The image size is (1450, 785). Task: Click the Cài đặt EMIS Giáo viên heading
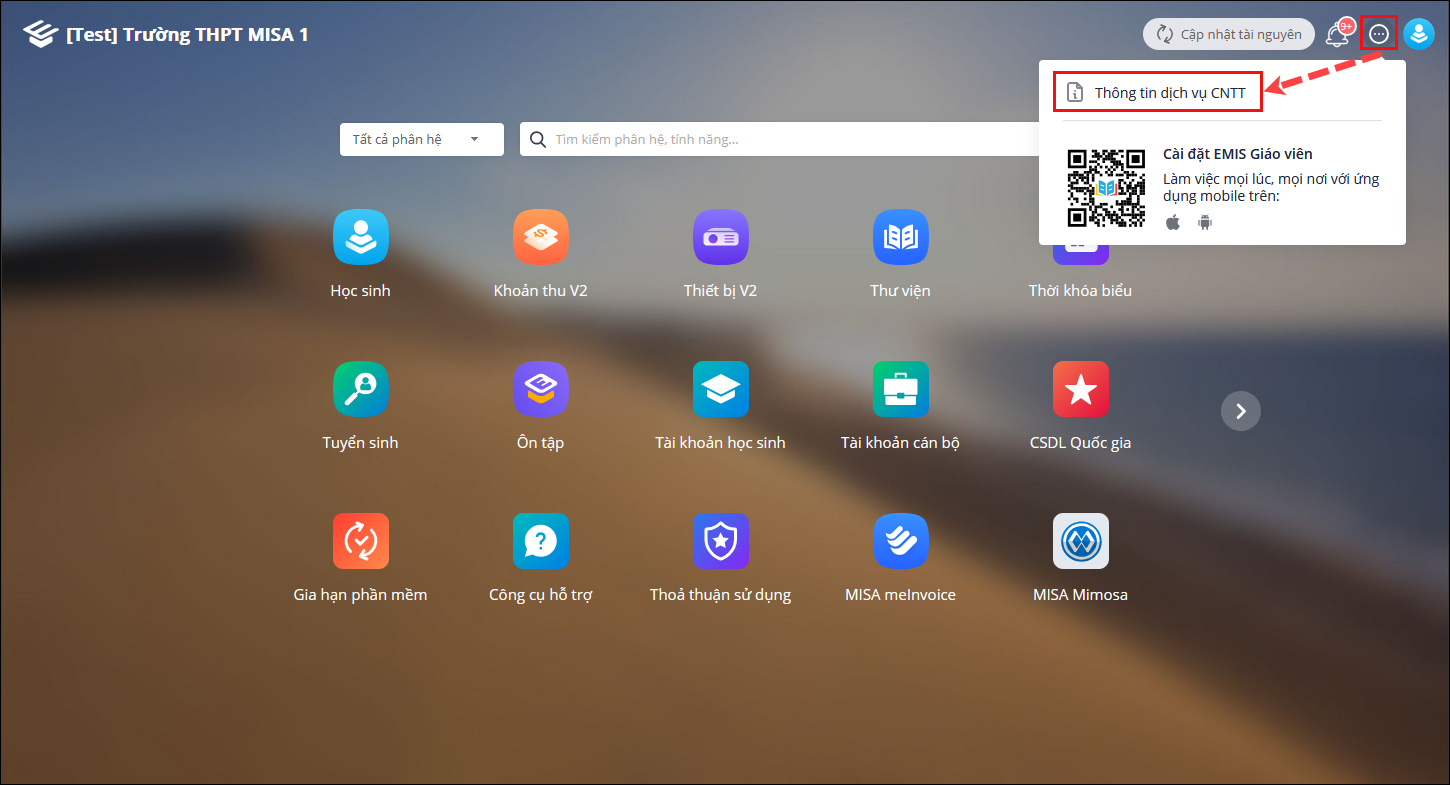(1238, 154)
